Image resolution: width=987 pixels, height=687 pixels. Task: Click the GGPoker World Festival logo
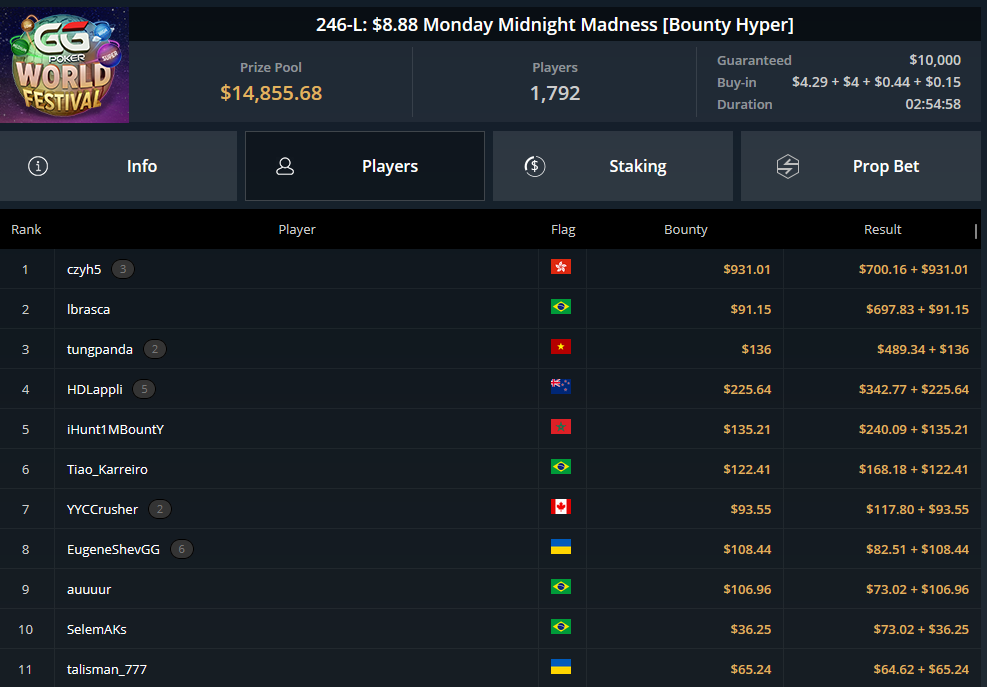click(64, 65)
